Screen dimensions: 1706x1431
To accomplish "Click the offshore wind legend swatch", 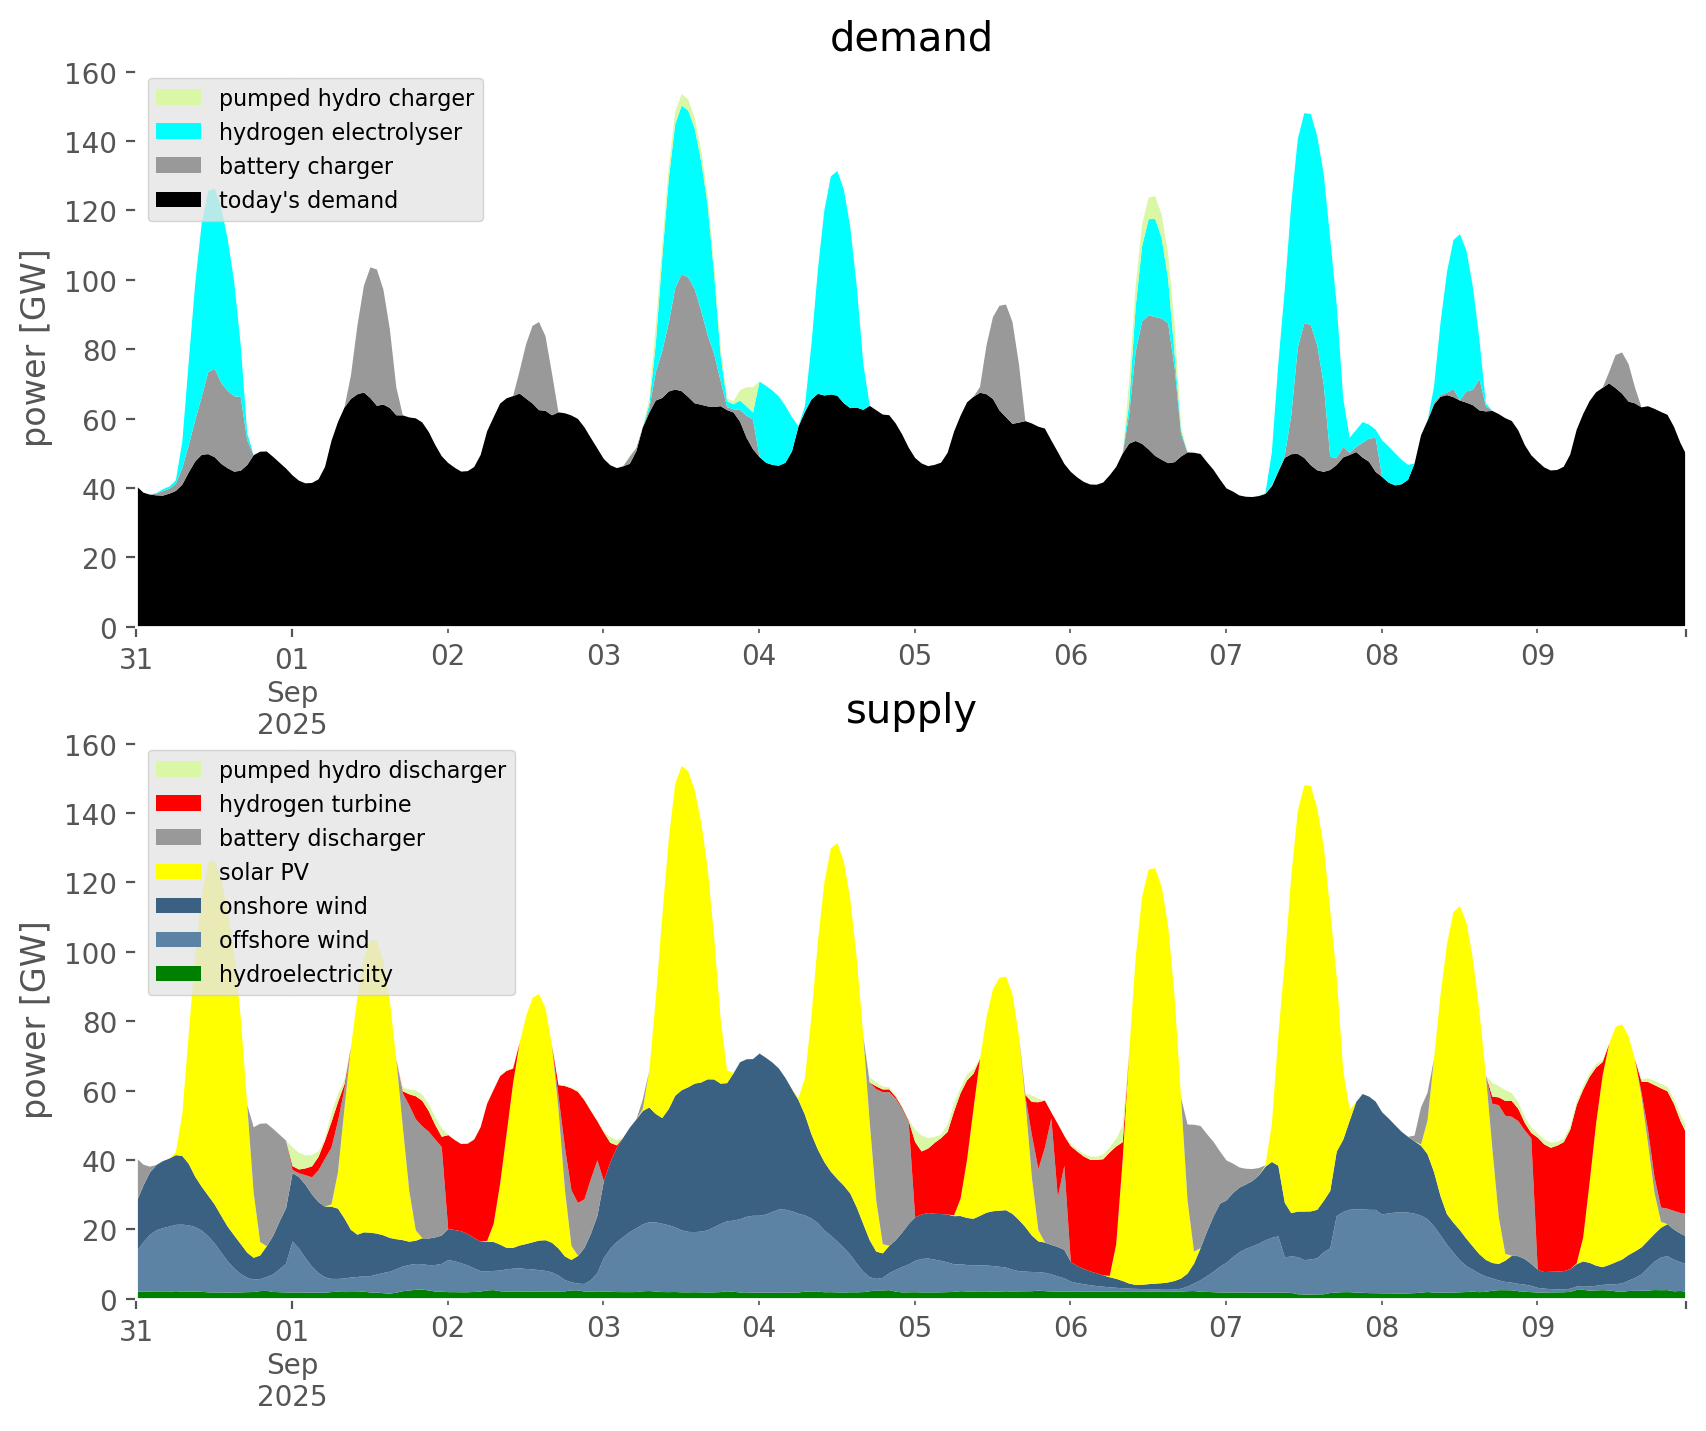I will pos(179,940).
